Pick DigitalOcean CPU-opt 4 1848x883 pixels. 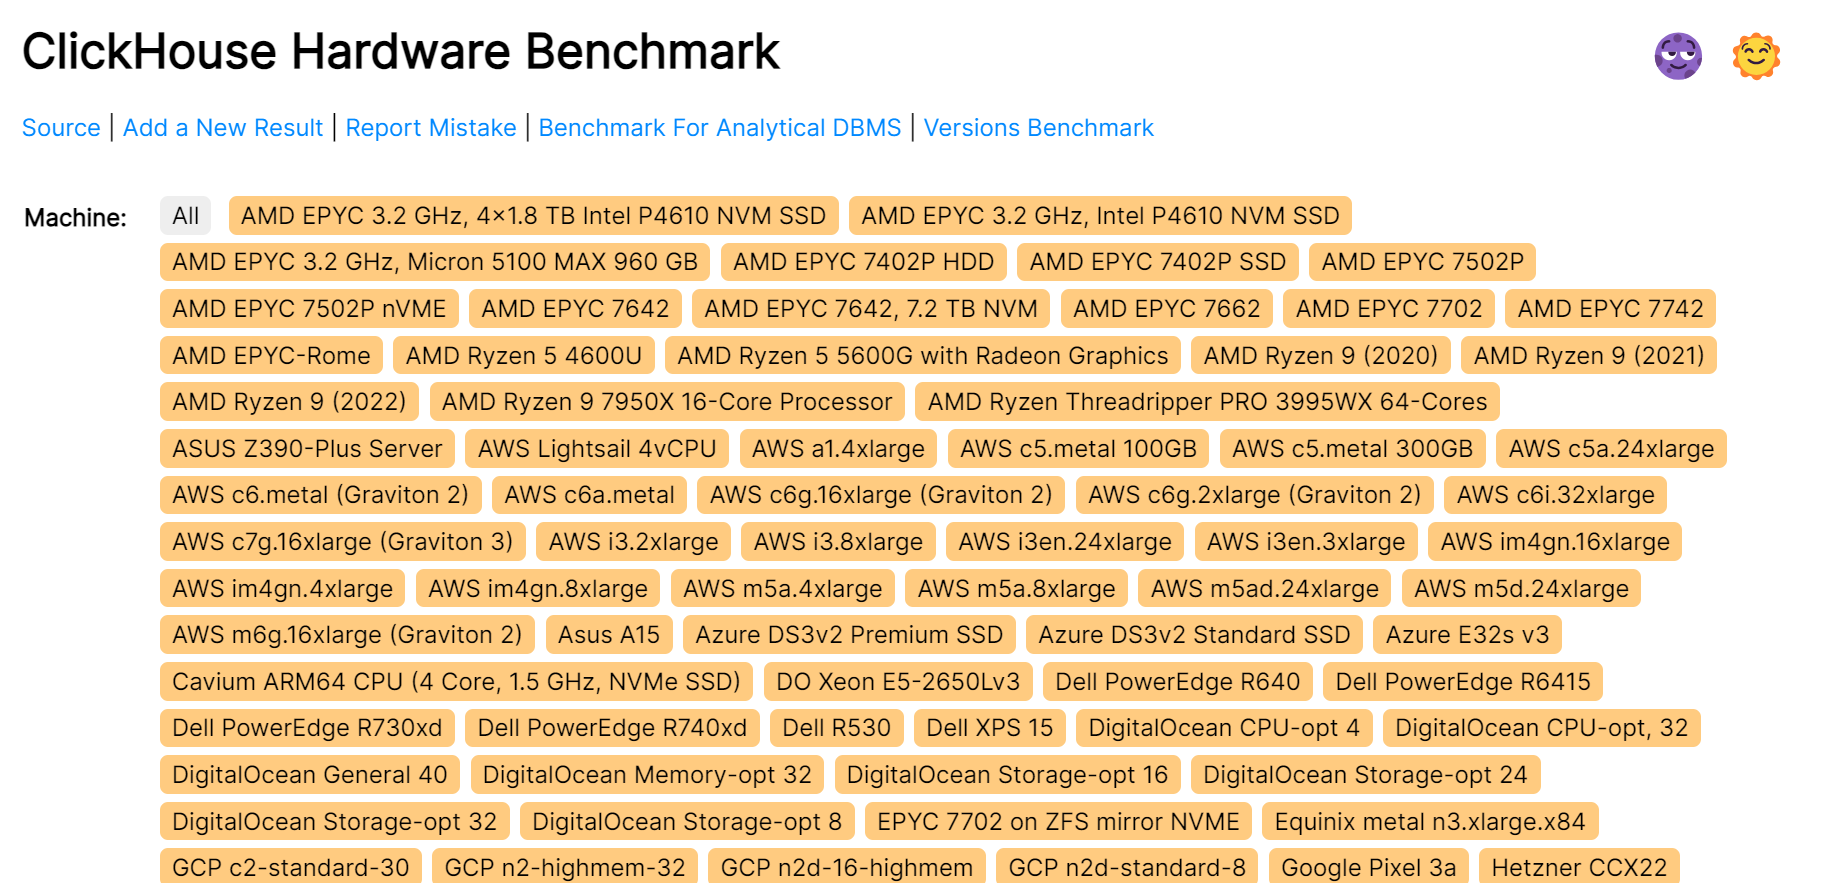click(1225, 728)
